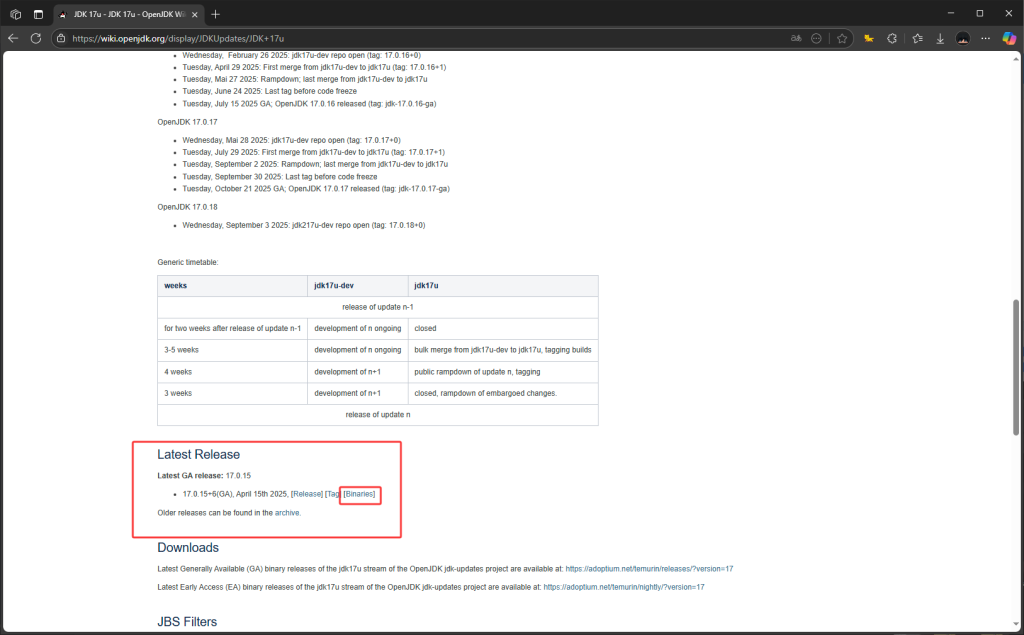
Task: Minimize the Edge browser window
Action: point(951,14)
